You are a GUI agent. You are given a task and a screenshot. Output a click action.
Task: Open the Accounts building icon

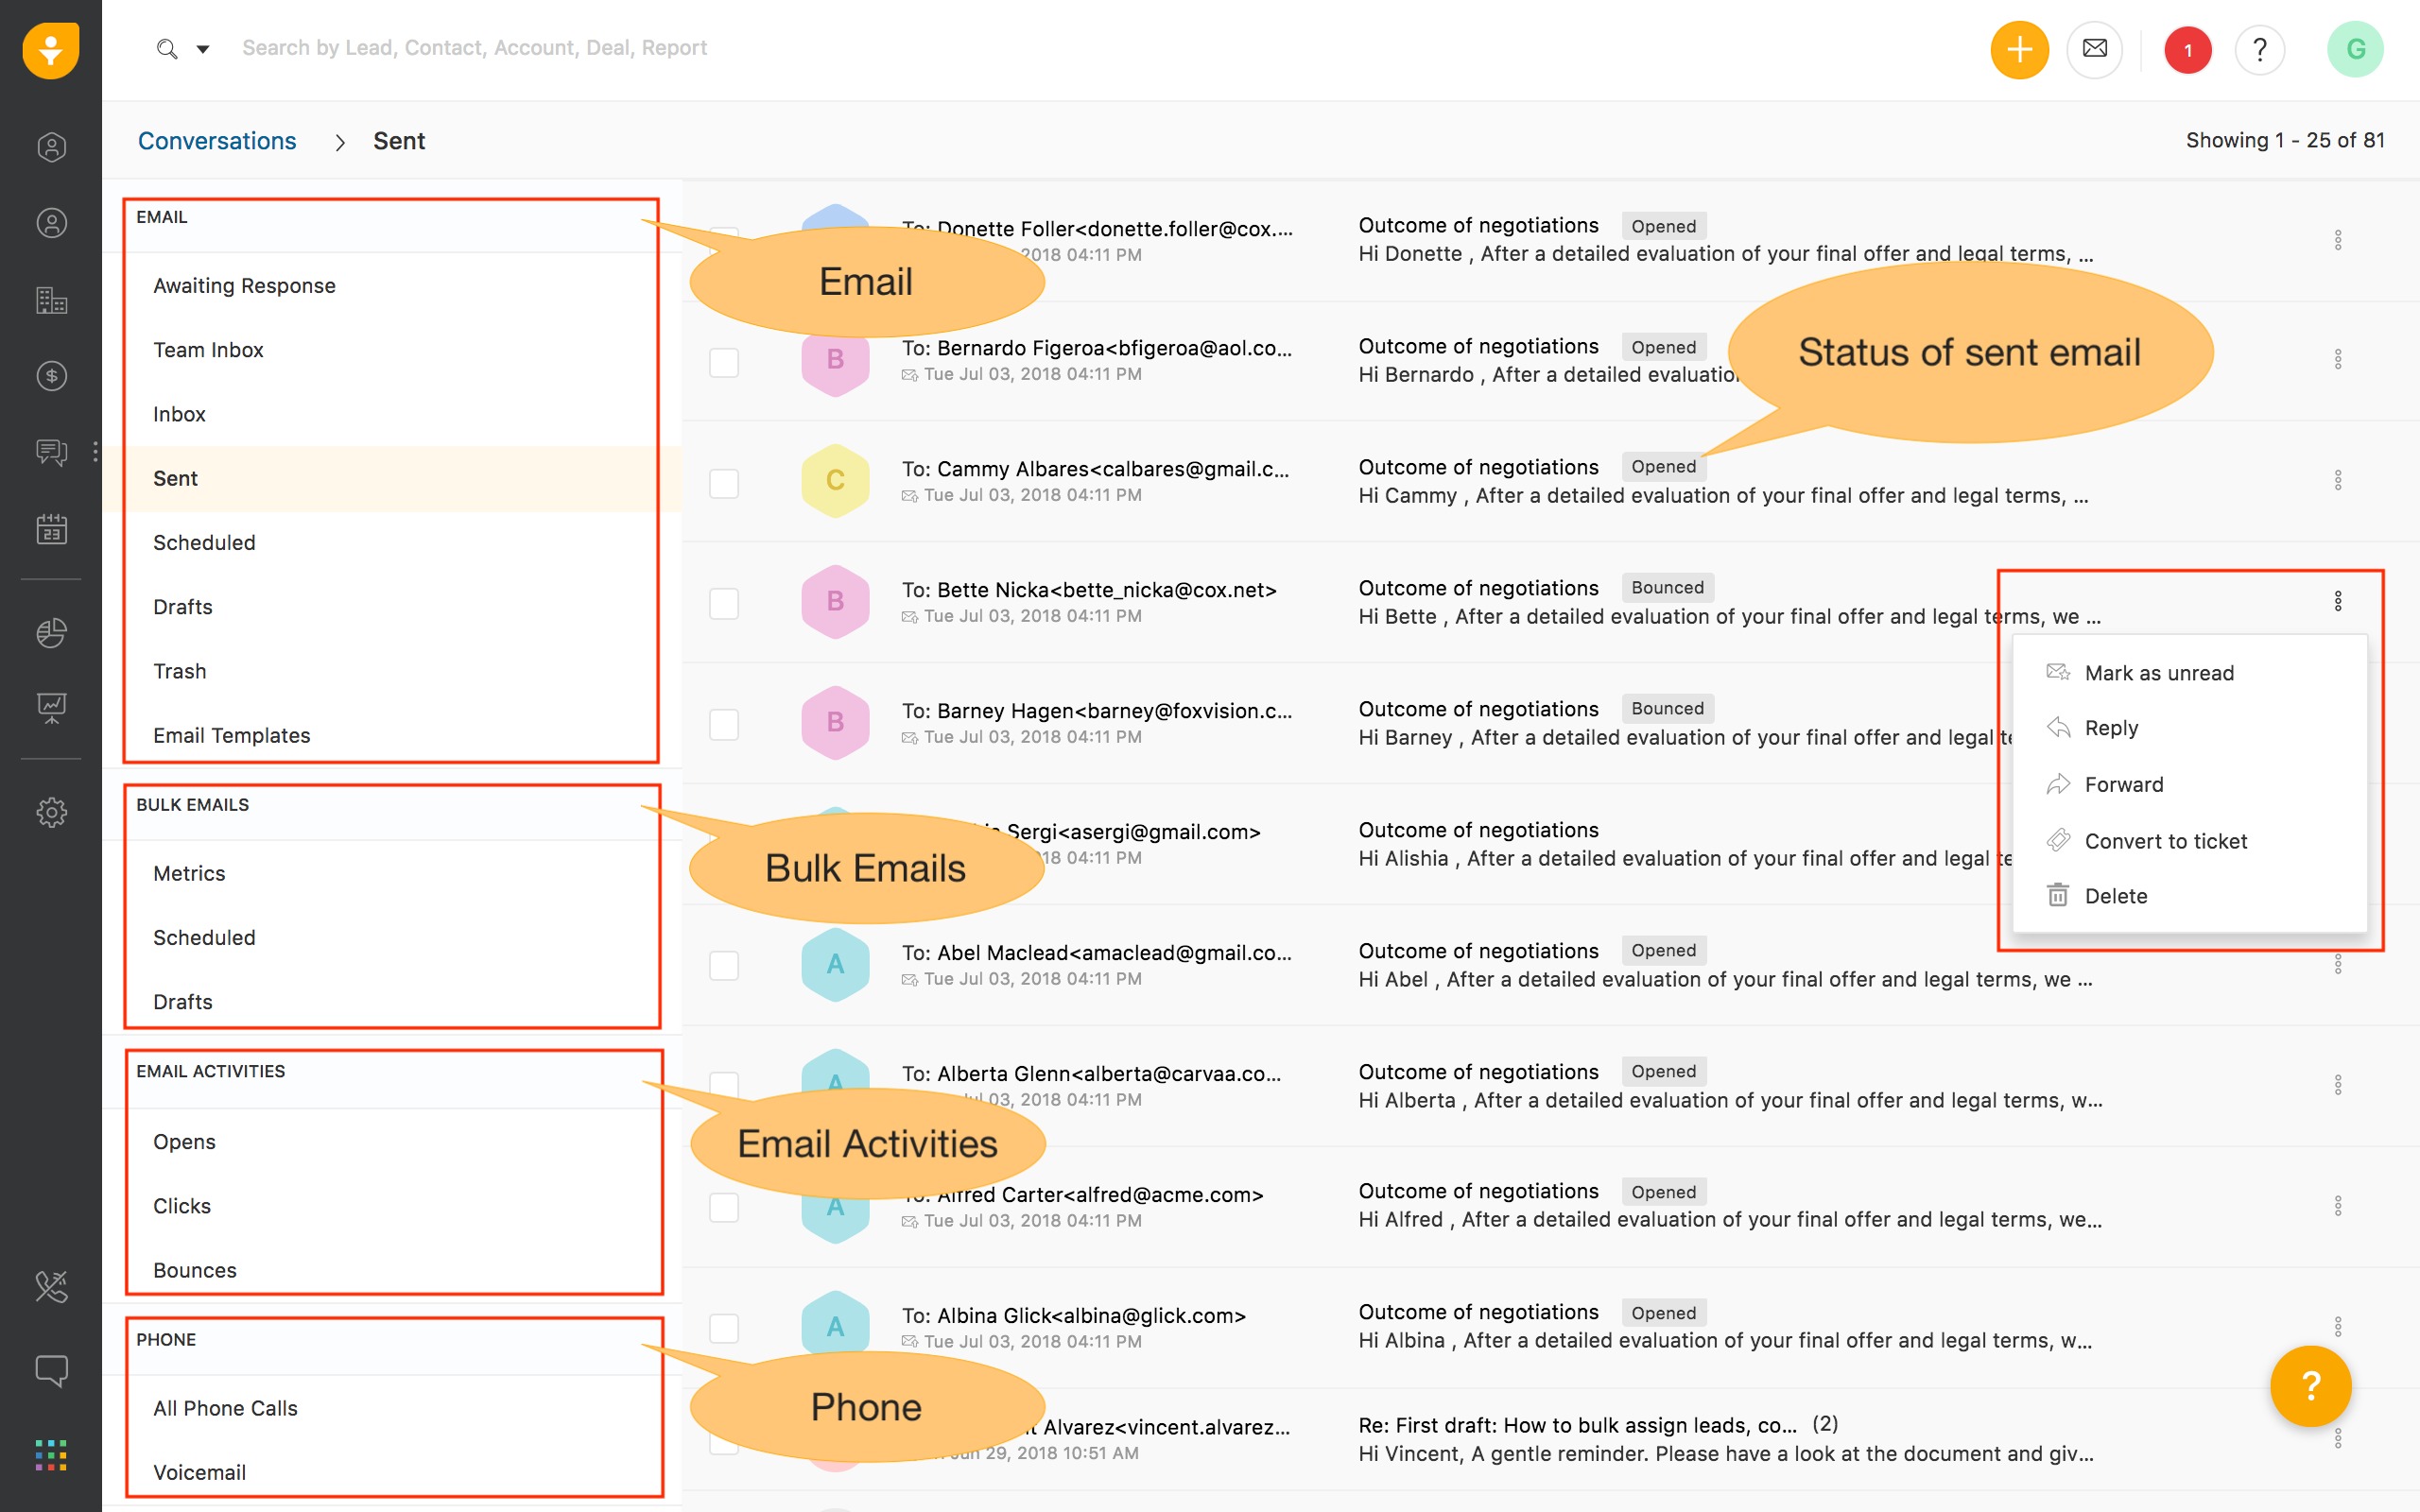[51, 300]
